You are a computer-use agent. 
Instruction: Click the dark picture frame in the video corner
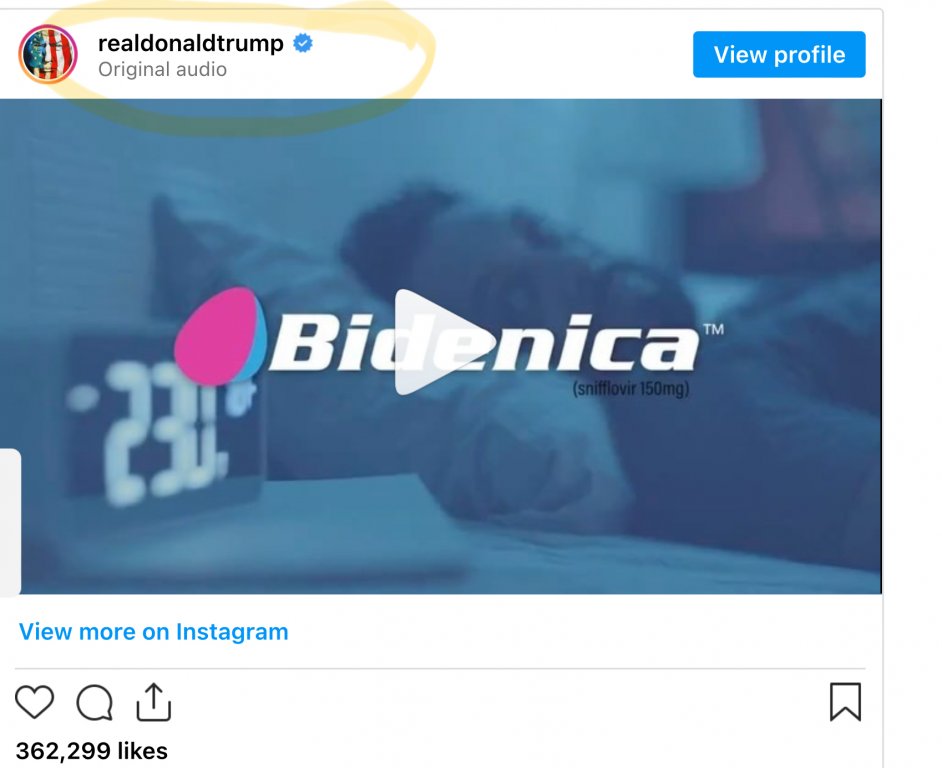click(x=781, y=174)
